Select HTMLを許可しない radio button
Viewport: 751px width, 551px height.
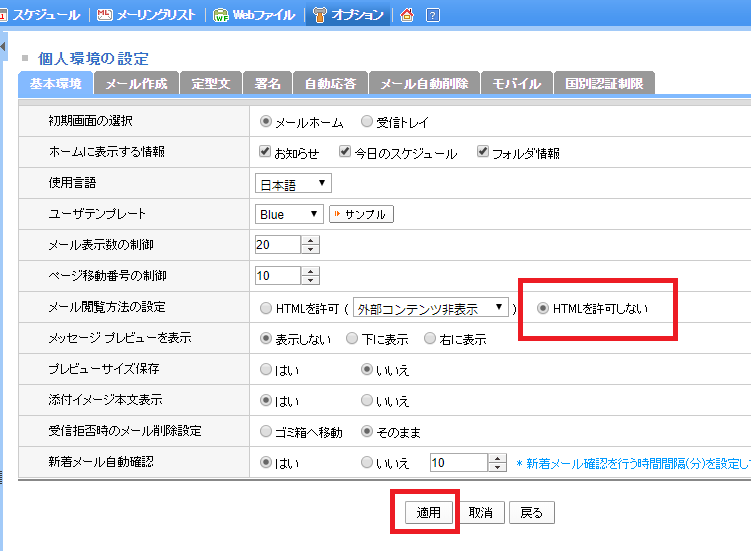tap(542, 308)
